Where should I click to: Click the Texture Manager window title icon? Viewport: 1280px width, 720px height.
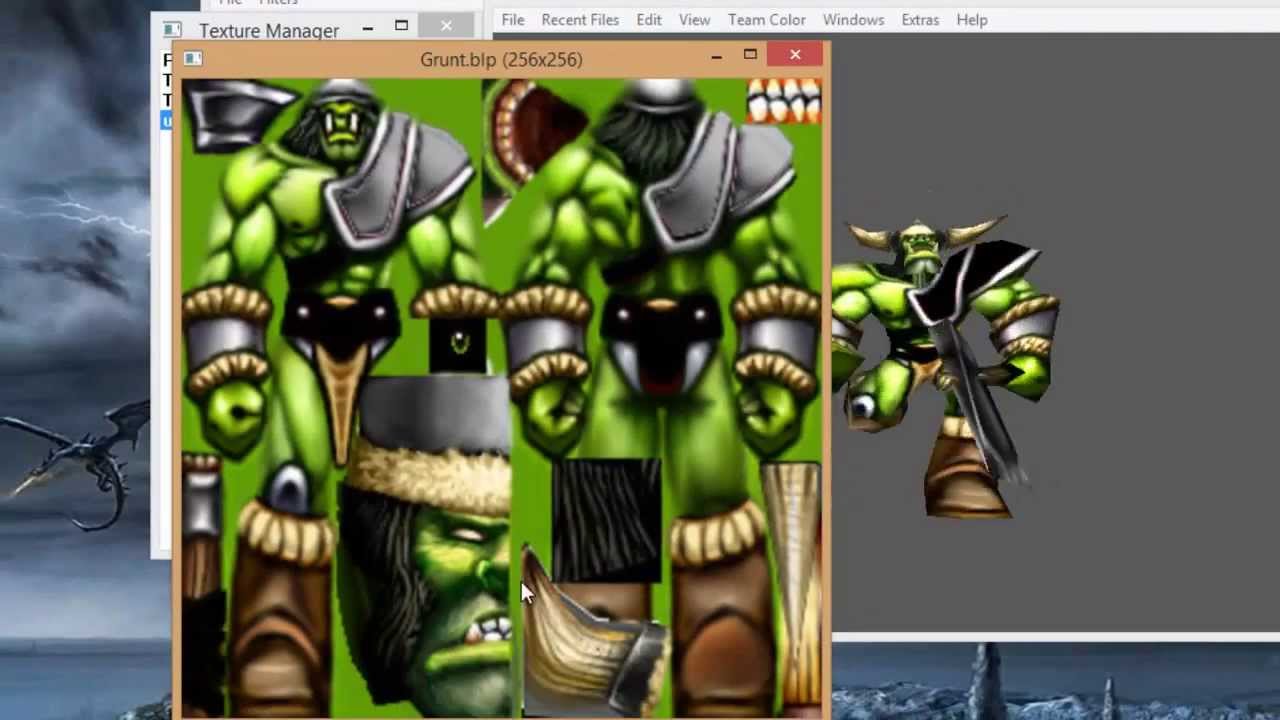pos(172,30)
